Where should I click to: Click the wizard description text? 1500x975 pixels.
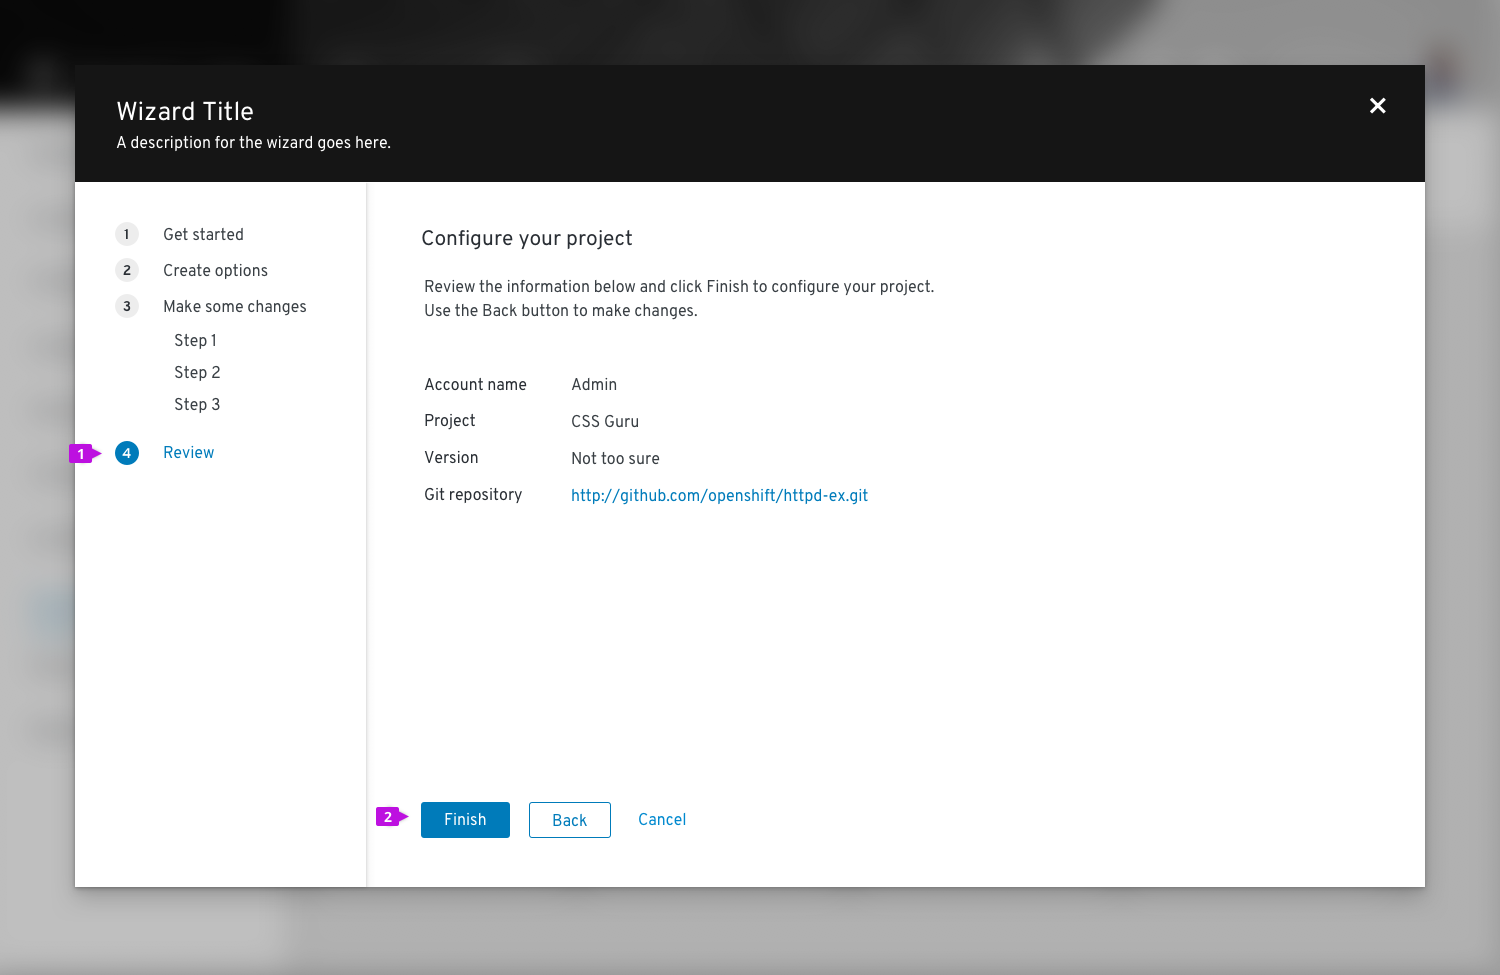point(253,143)
